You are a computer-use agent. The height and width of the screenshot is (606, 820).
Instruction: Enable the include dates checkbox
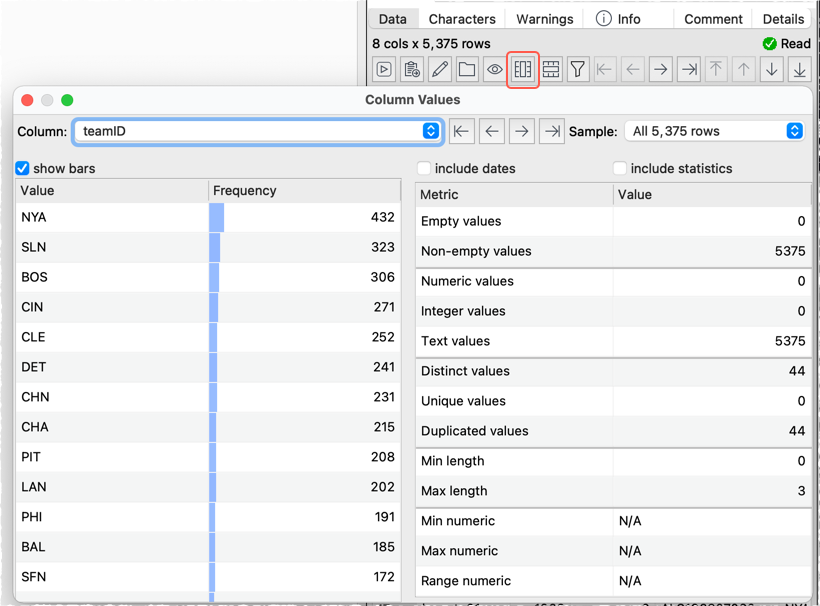pyautogui.click(x=424, y=168)
